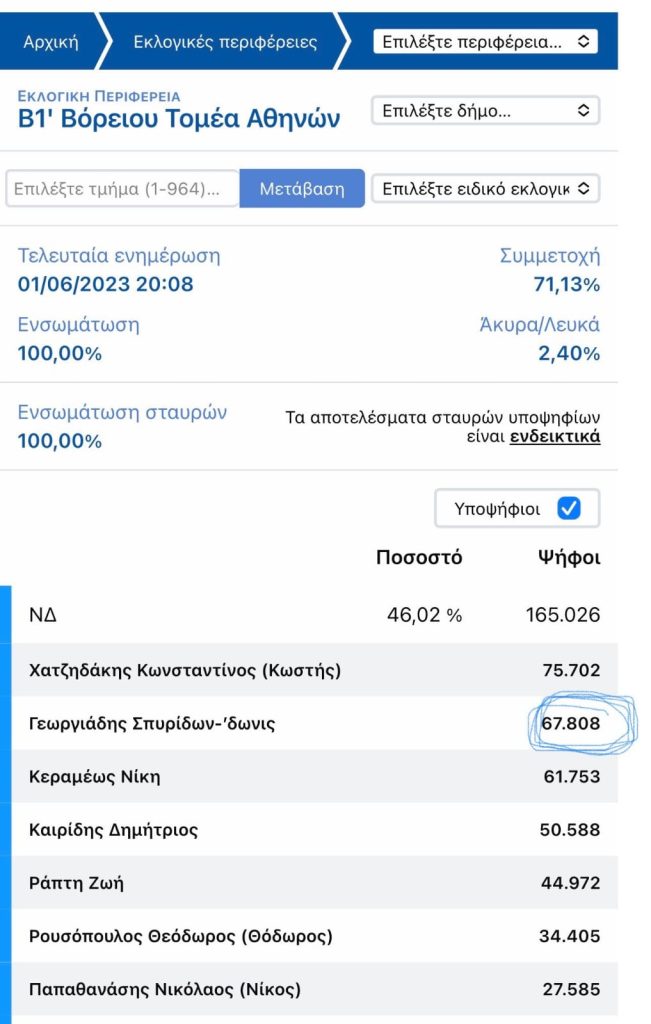Expand the Επιλέξτε περιφέρεια dropdown
The image size is (651, 1024).
tap(485, 41)
